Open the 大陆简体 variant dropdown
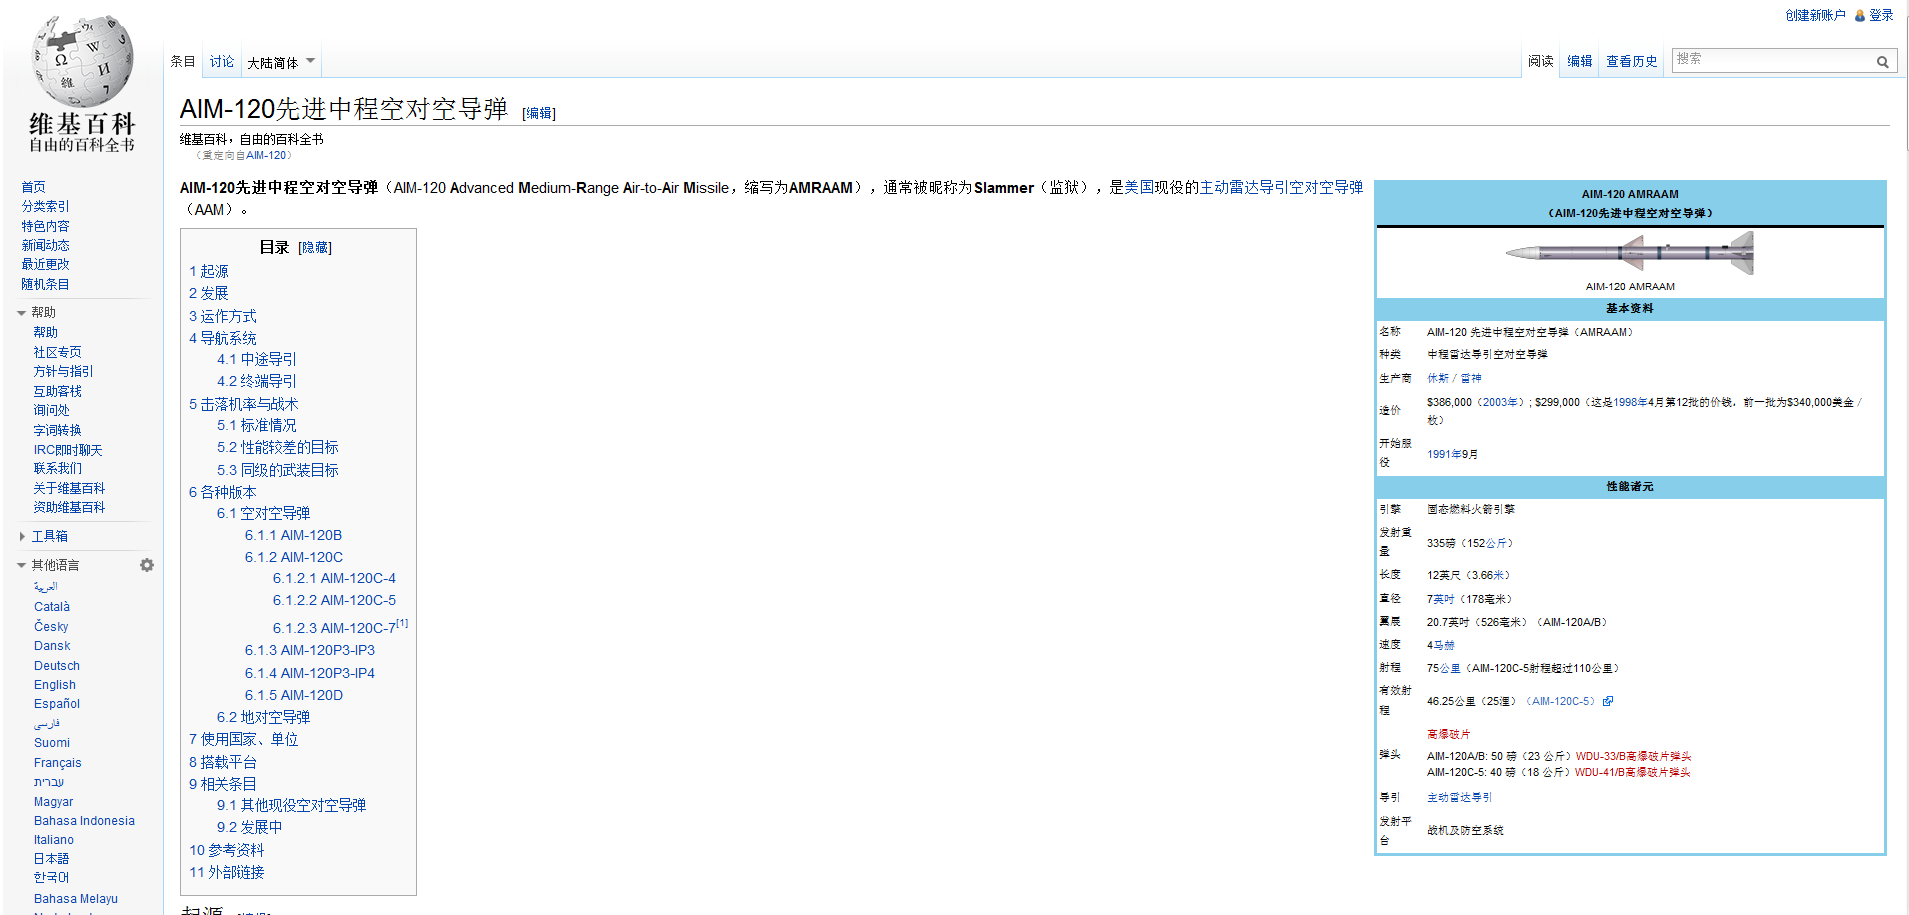 click(281, 63)
